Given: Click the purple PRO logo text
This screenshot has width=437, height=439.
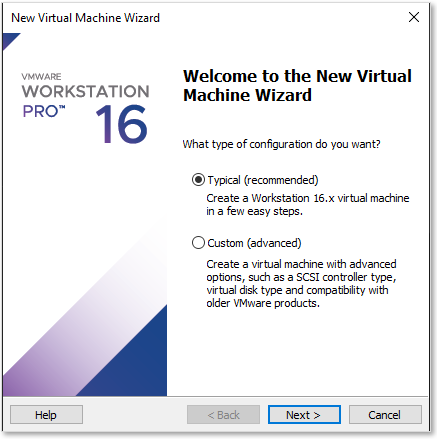Looking at the screenshot, I should [44, 111].
